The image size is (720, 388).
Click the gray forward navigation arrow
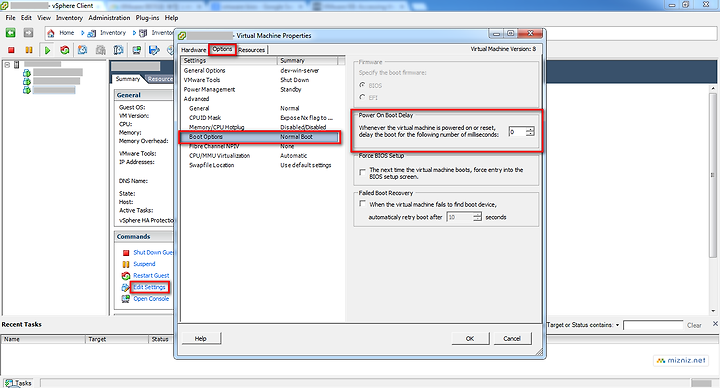[x=28, y=33]
